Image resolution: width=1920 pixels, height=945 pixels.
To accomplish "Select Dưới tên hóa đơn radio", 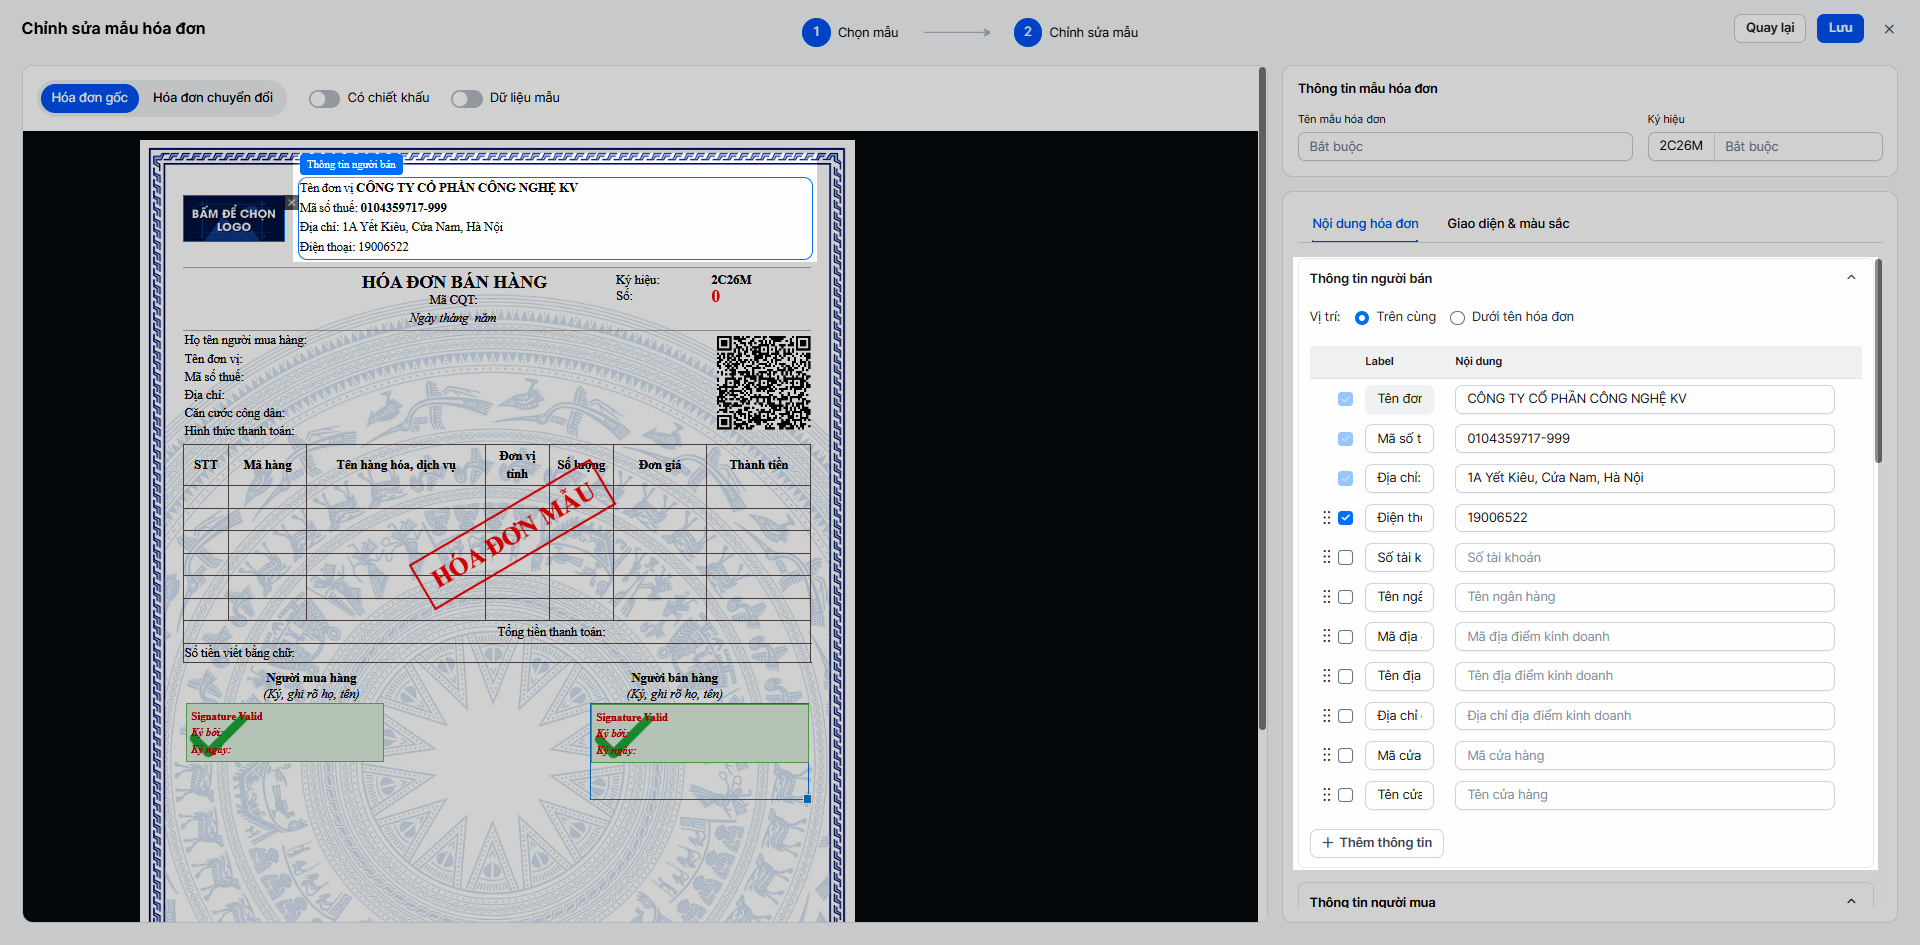I will point(1457,318).
